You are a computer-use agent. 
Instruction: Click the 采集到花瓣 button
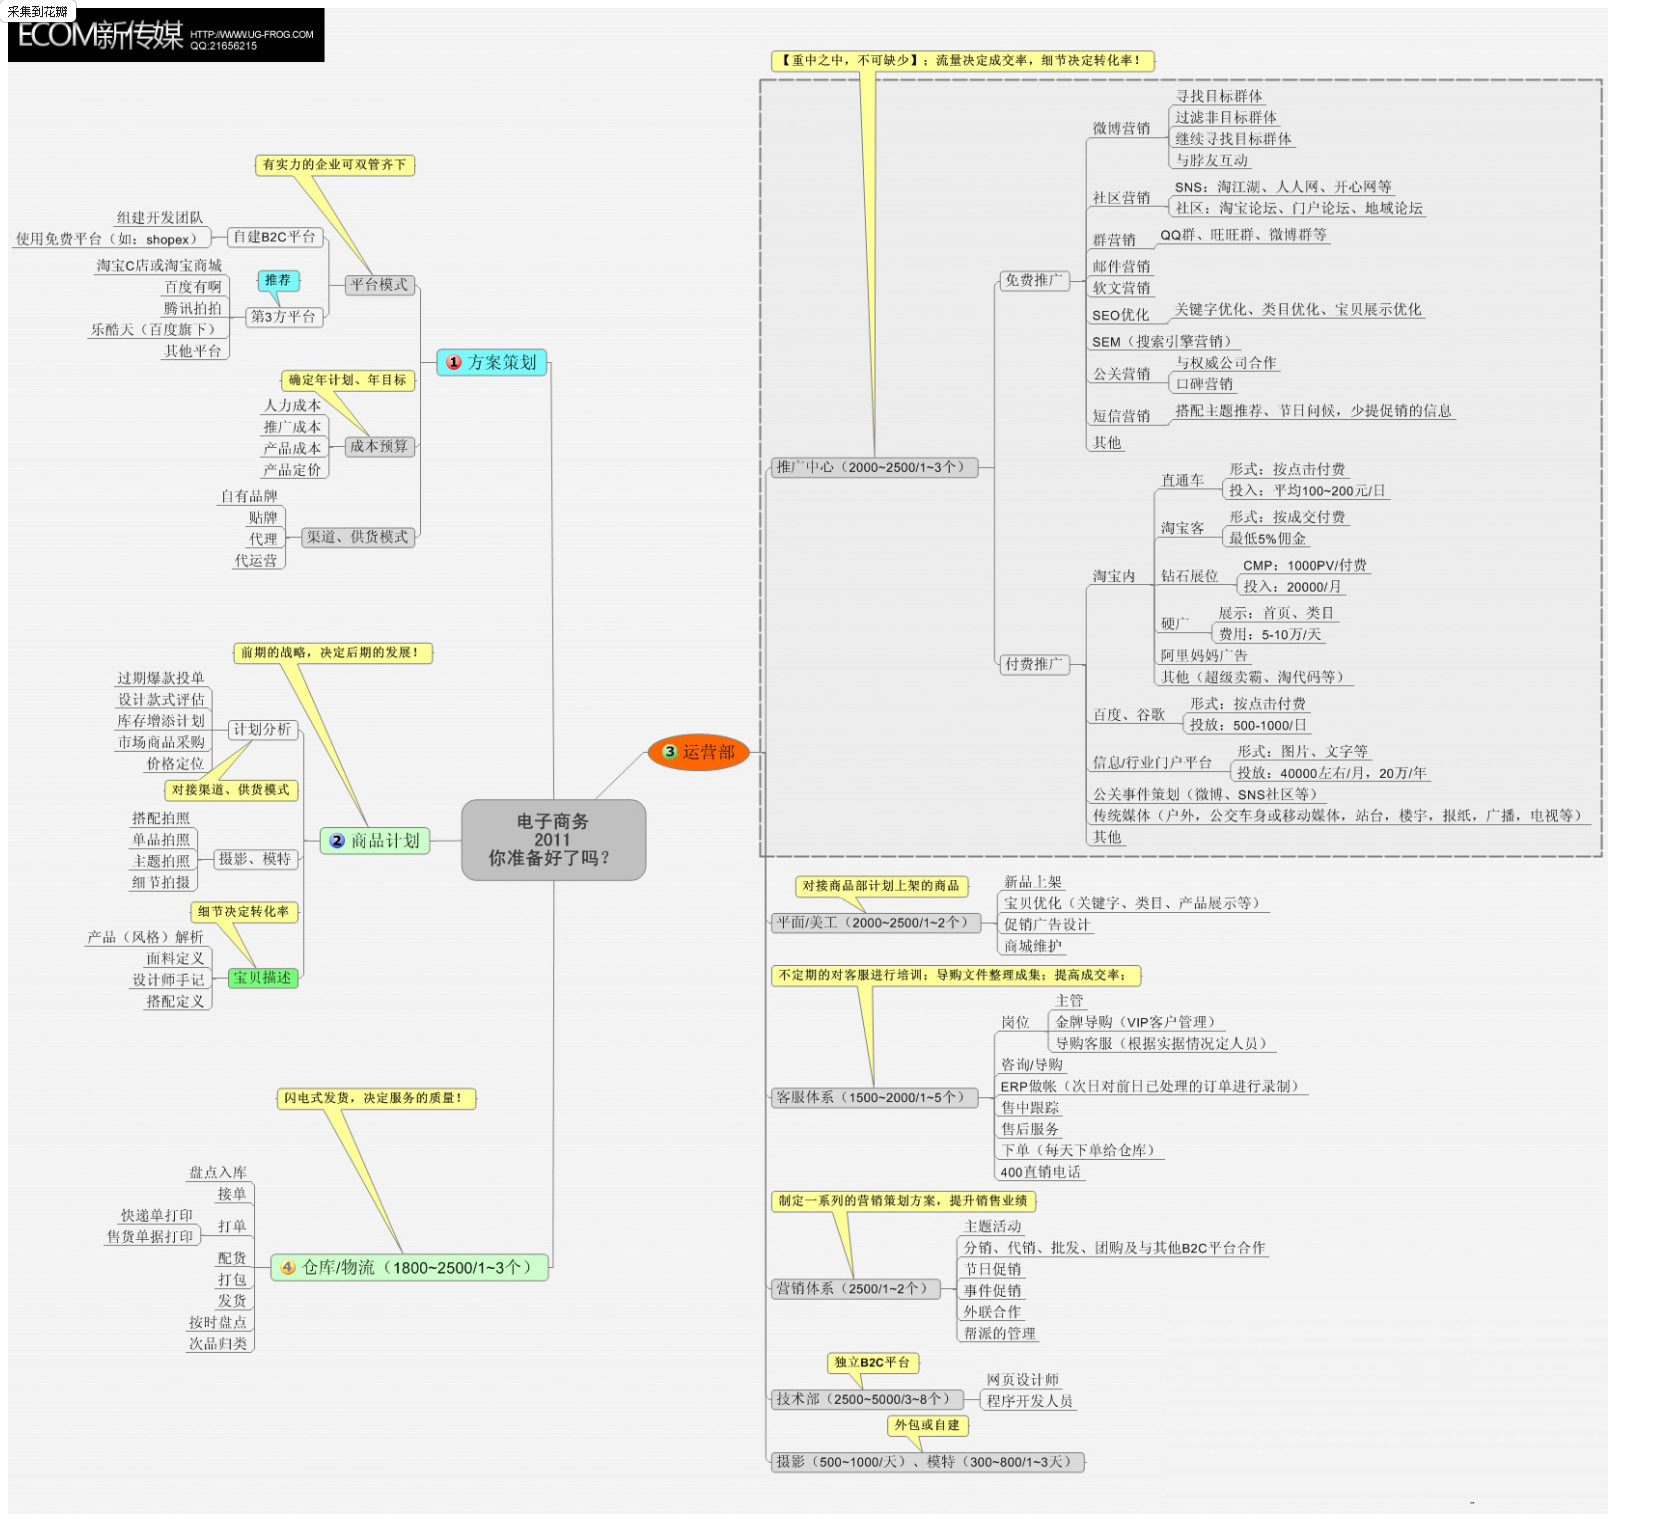pyautogui.click(x=38, y=11)
